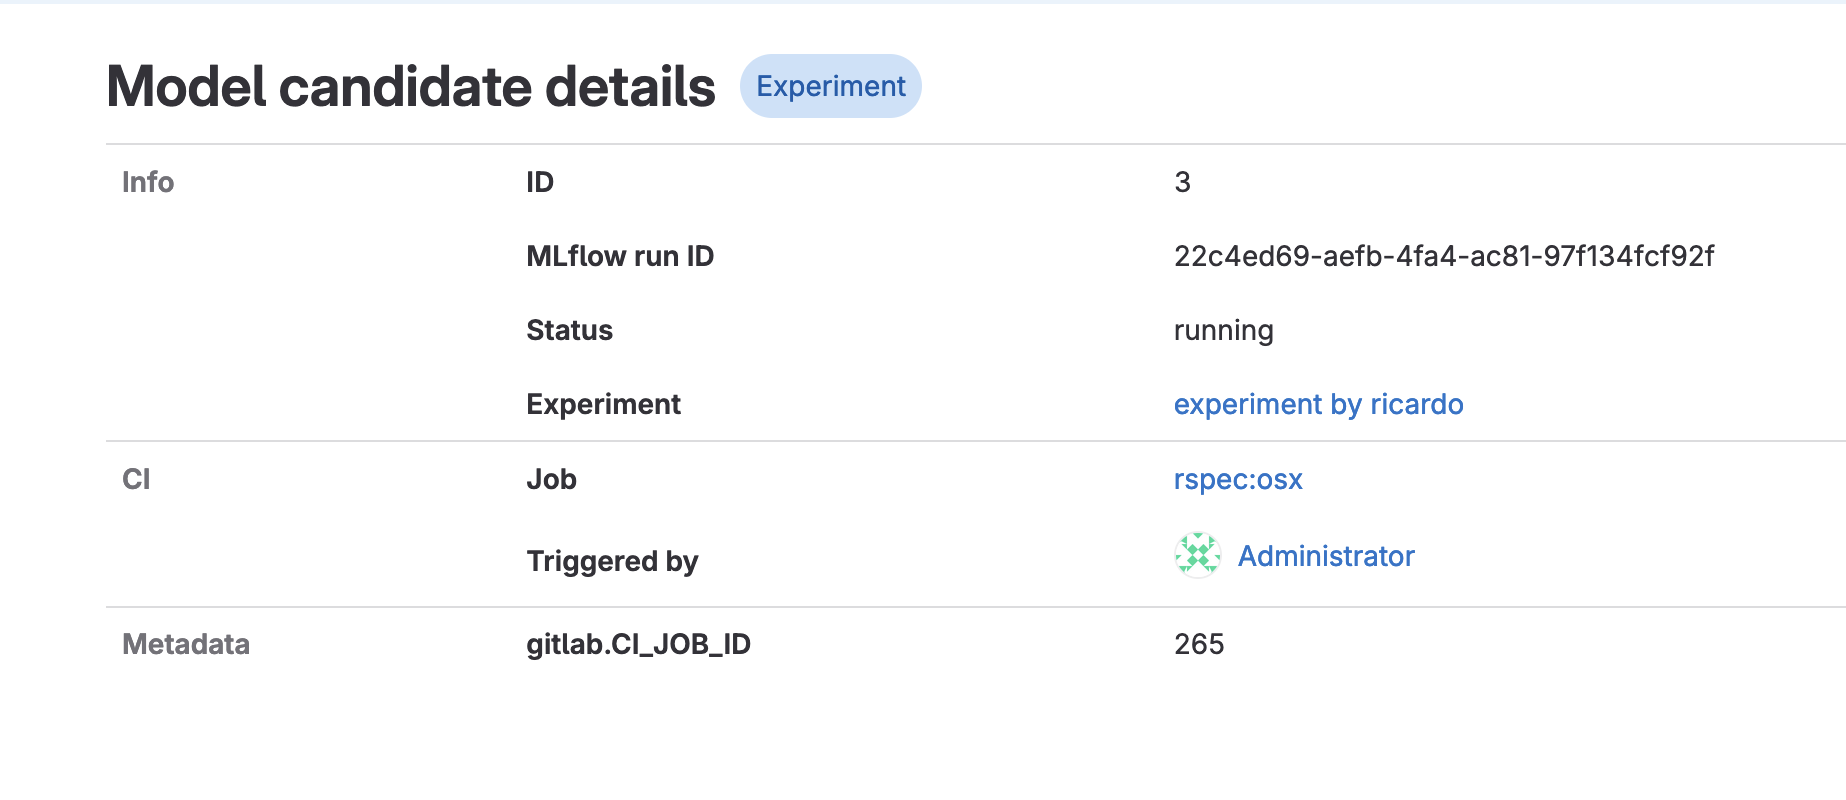Click the CI section label

click(136, 480)
